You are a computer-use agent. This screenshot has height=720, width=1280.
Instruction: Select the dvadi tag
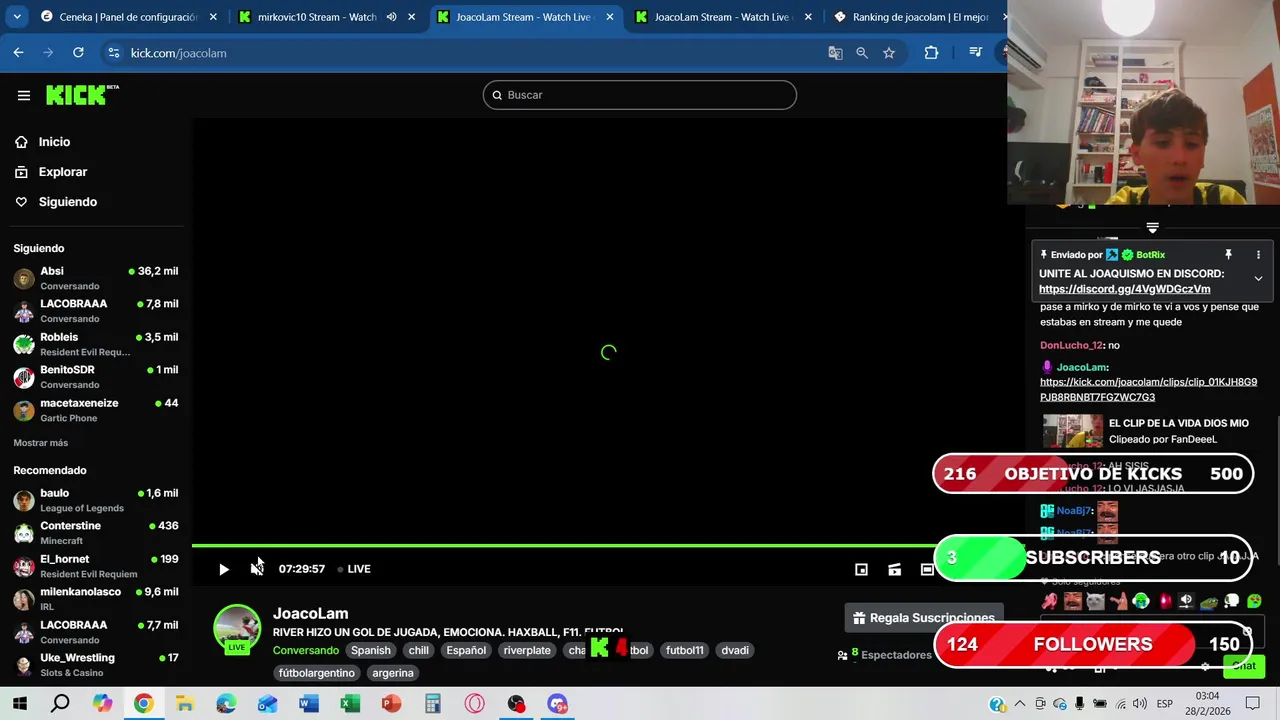click(735, 650)
